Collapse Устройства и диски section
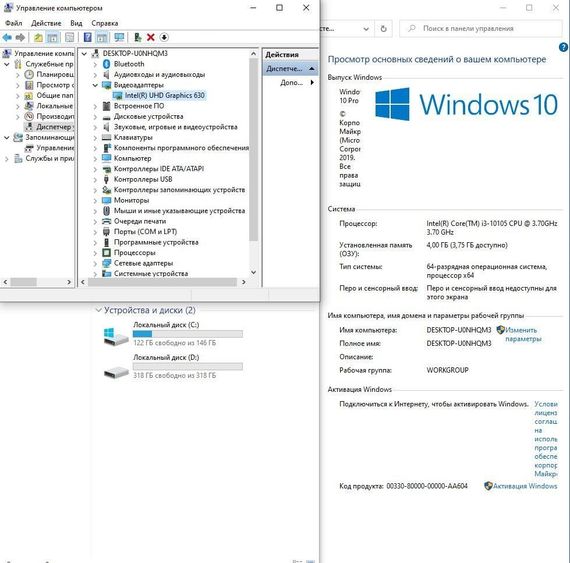 98,310
